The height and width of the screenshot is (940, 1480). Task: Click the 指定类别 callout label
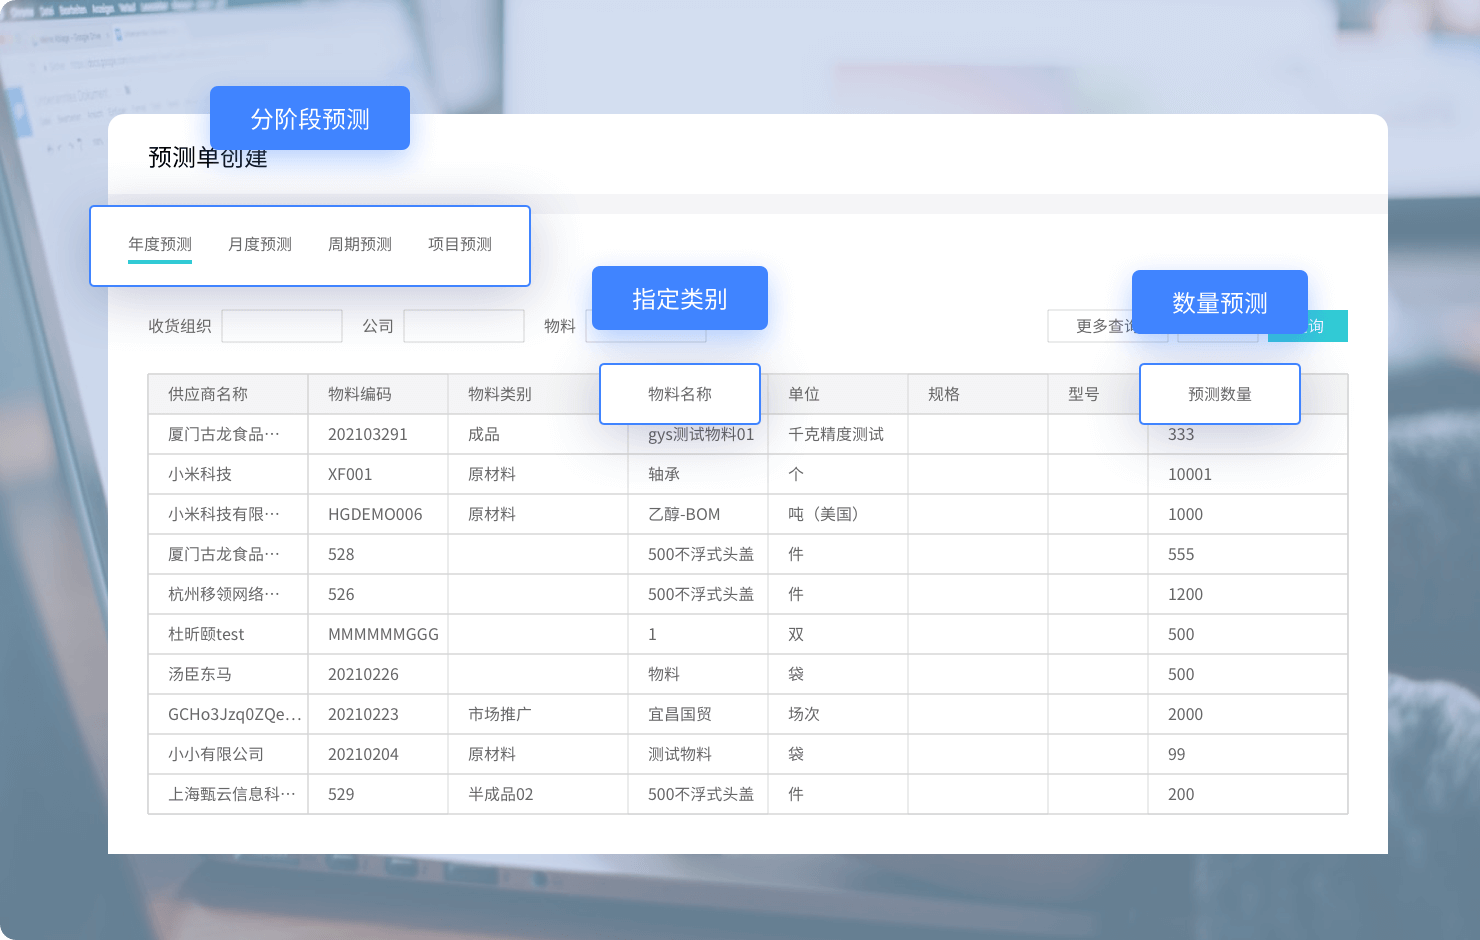(x=680, y=297)
